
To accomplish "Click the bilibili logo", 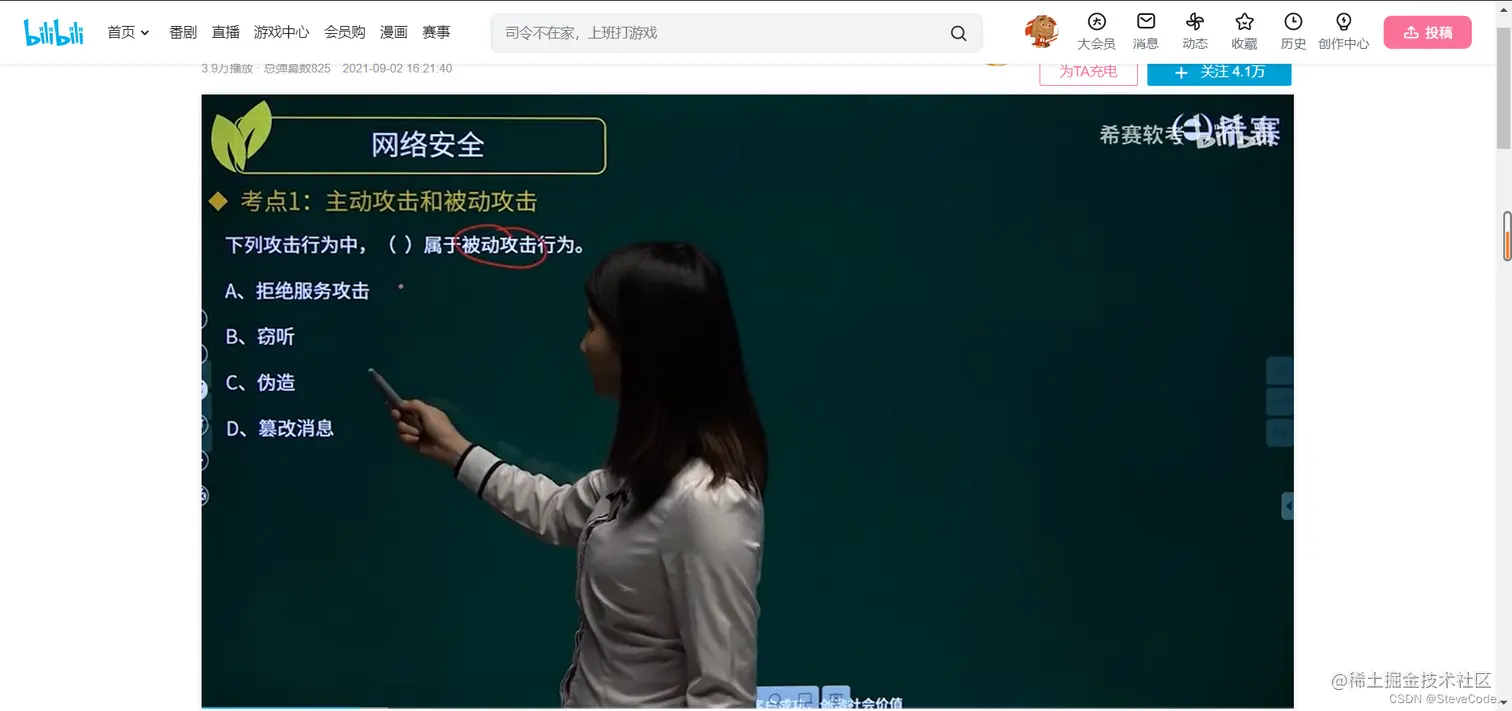I will pos(53,31).
